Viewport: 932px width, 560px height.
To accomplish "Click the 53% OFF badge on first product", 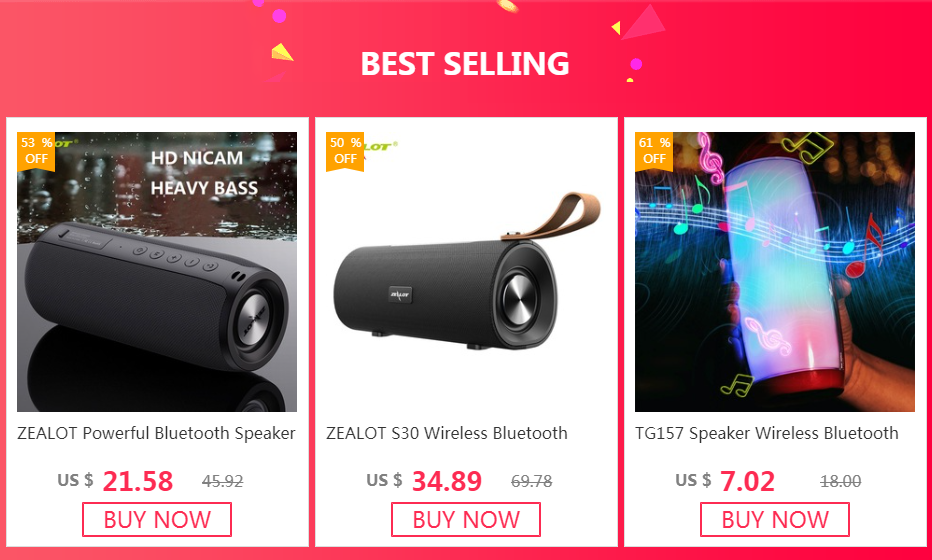I will point(36,152).
